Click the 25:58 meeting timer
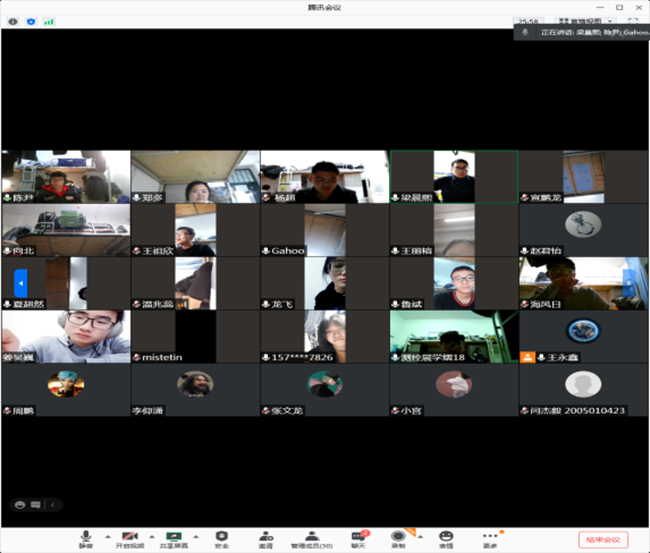Image resolution: width=650 pixels, height=553 pixels. pos(528,21)
